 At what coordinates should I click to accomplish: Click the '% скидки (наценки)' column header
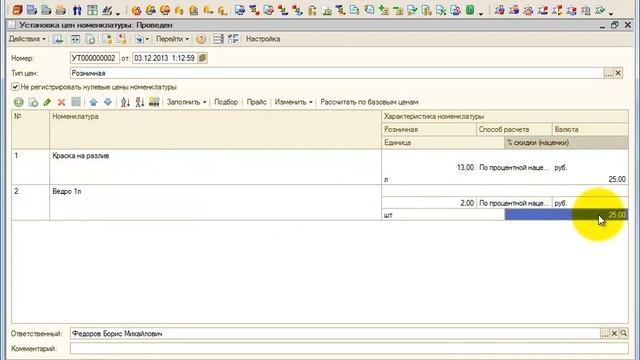(566, 142)
